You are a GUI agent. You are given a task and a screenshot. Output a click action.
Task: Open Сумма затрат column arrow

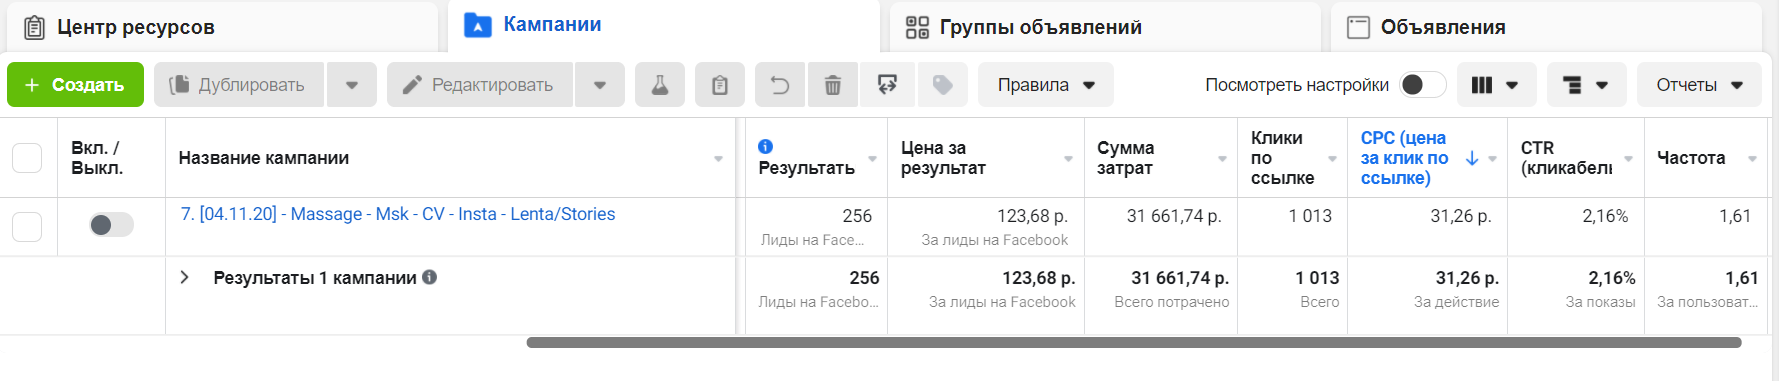pyautogui.click(x=1222, y=159)
